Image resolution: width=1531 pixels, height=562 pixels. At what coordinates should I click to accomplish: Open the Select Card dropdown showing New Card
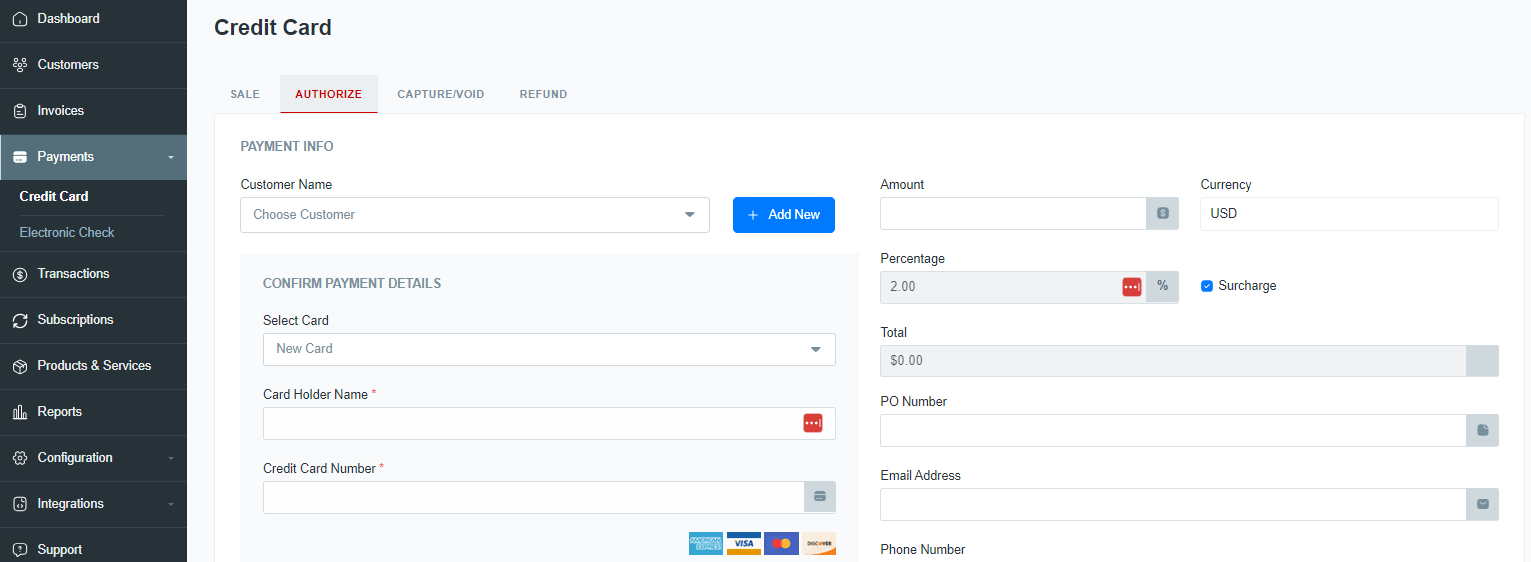pos(549,349)
